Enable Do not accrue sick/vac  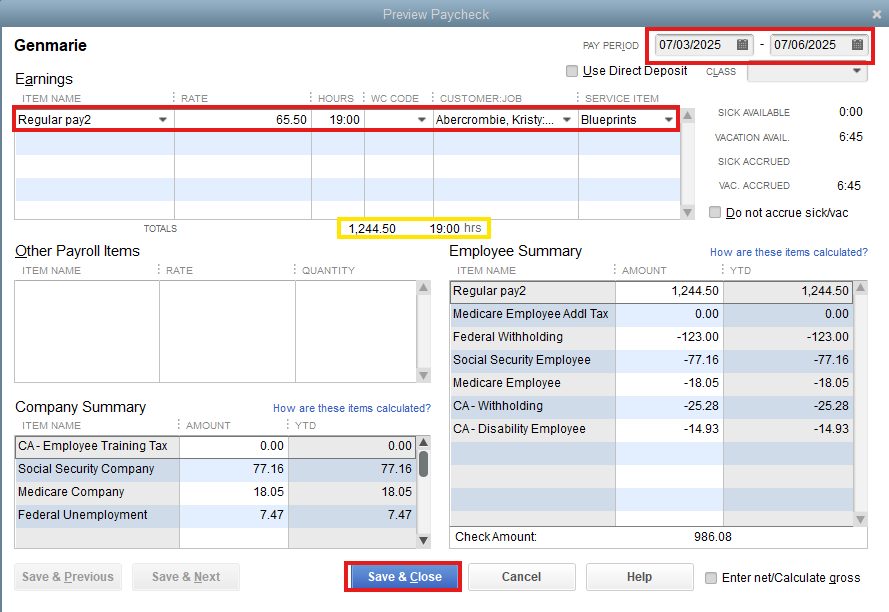point(715,212)
